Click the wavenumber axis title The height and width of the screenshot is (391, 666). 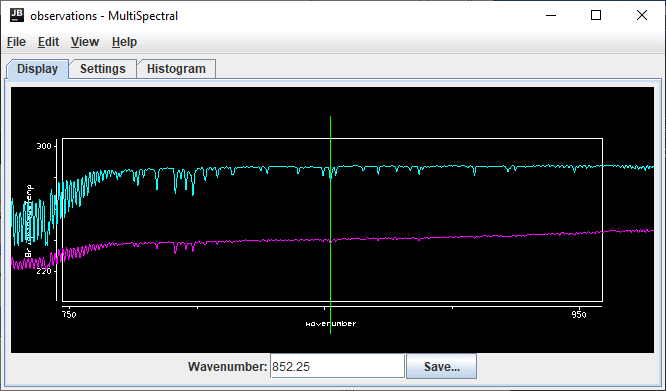point(331,323)
